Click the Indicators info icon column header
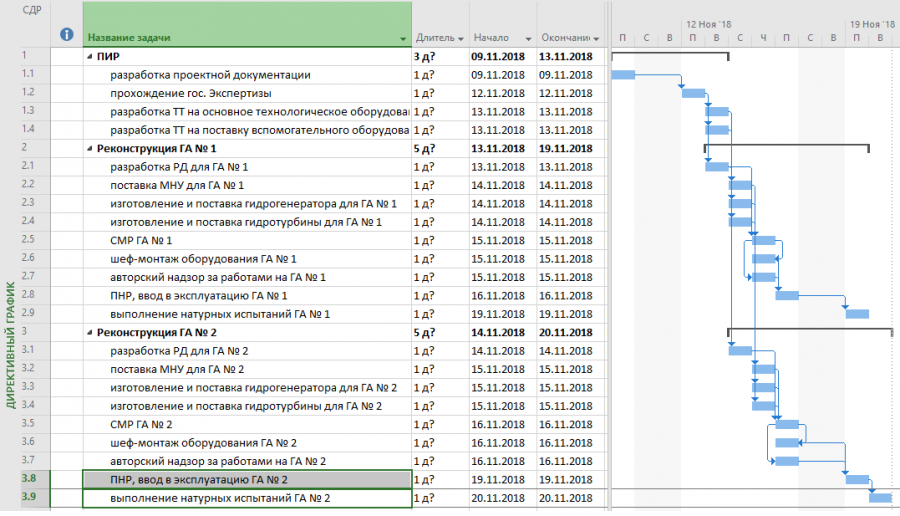This screenshot has width=900, height=516. tap(67, 34)
